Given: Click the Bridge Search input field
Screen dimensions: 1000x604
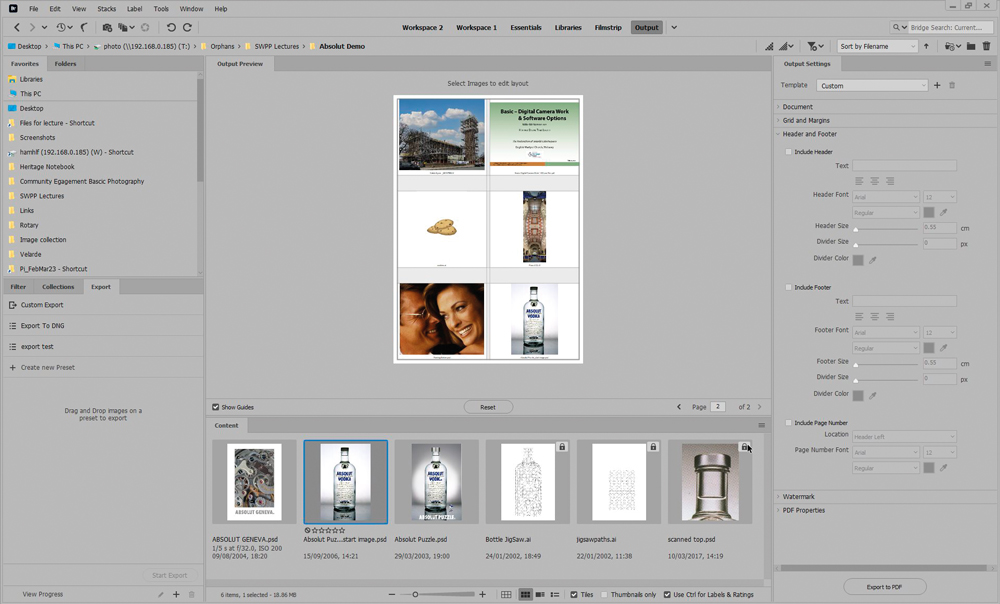Looking at the screenshot, I should click(x=950, y=27).
